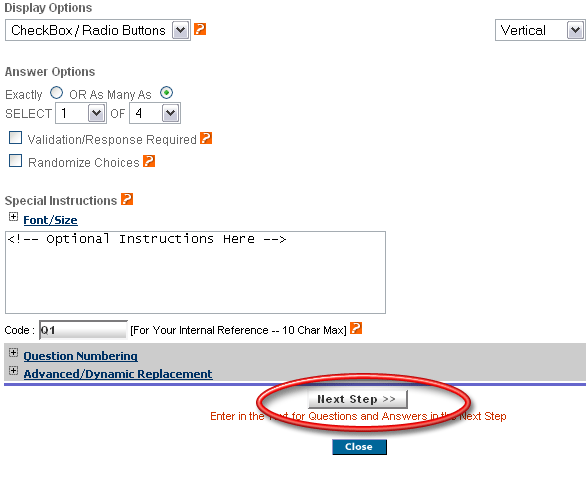This screenshot has width=586, height=480.
Task: Open the Font/Size link
Action: pyautogui.click(x=50, y=220)
